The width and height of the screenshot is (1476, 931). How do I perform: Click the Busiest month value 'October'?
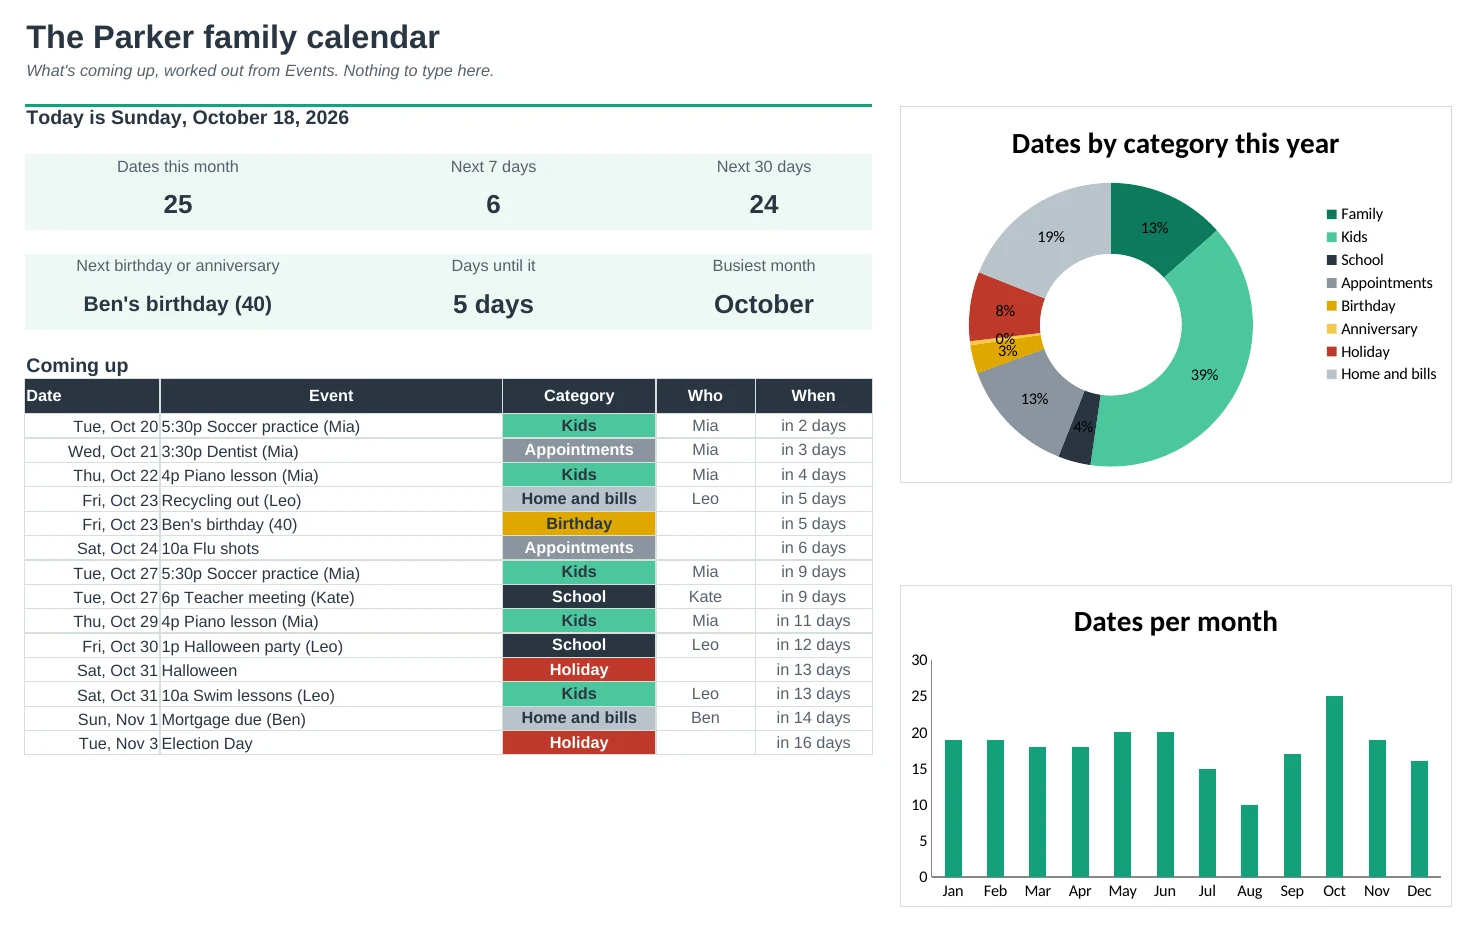coord(764,304)
